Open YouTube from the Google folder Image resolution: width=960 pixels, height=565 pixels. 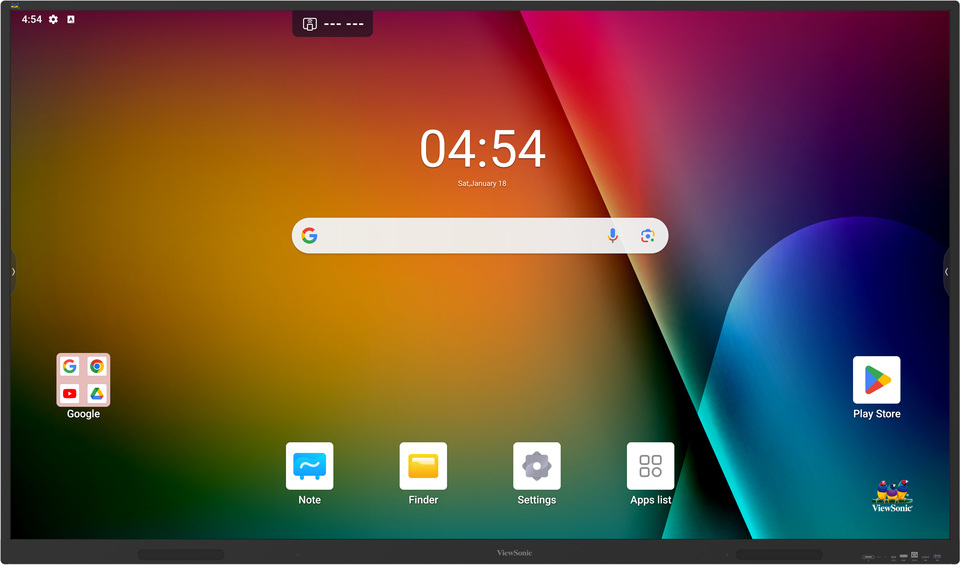click(70, 394)
